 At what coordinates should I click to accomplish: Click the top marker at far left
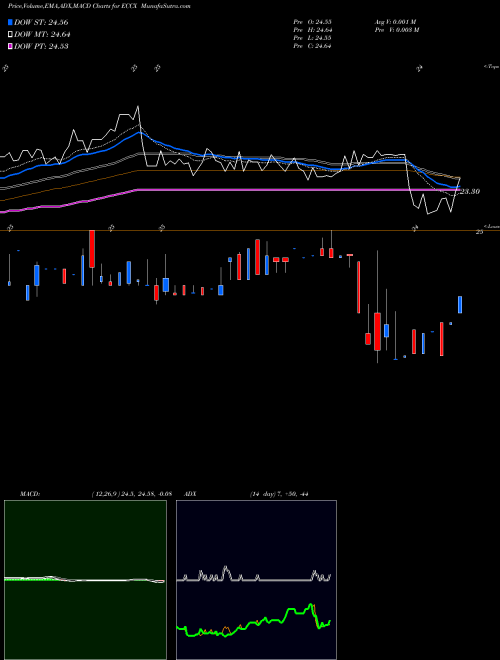click(5, 68)
